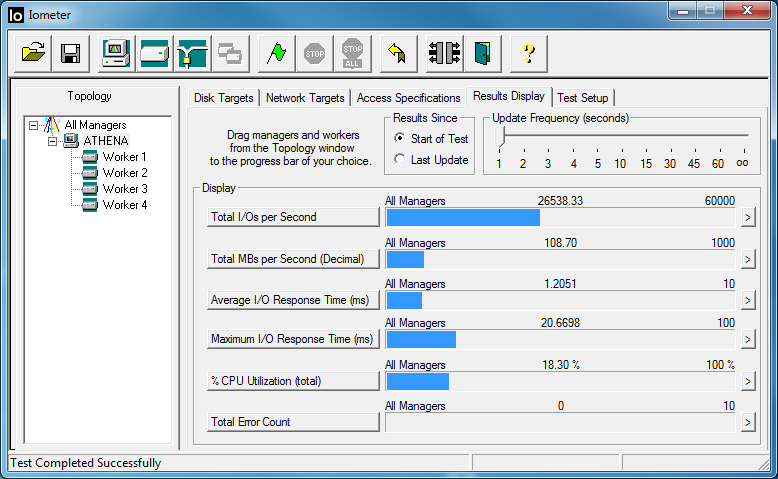This screenshot has width=778, height=479.
Task: Select the All Managers label in Topology
Action: pyautogui.click(x=95, y=125)
